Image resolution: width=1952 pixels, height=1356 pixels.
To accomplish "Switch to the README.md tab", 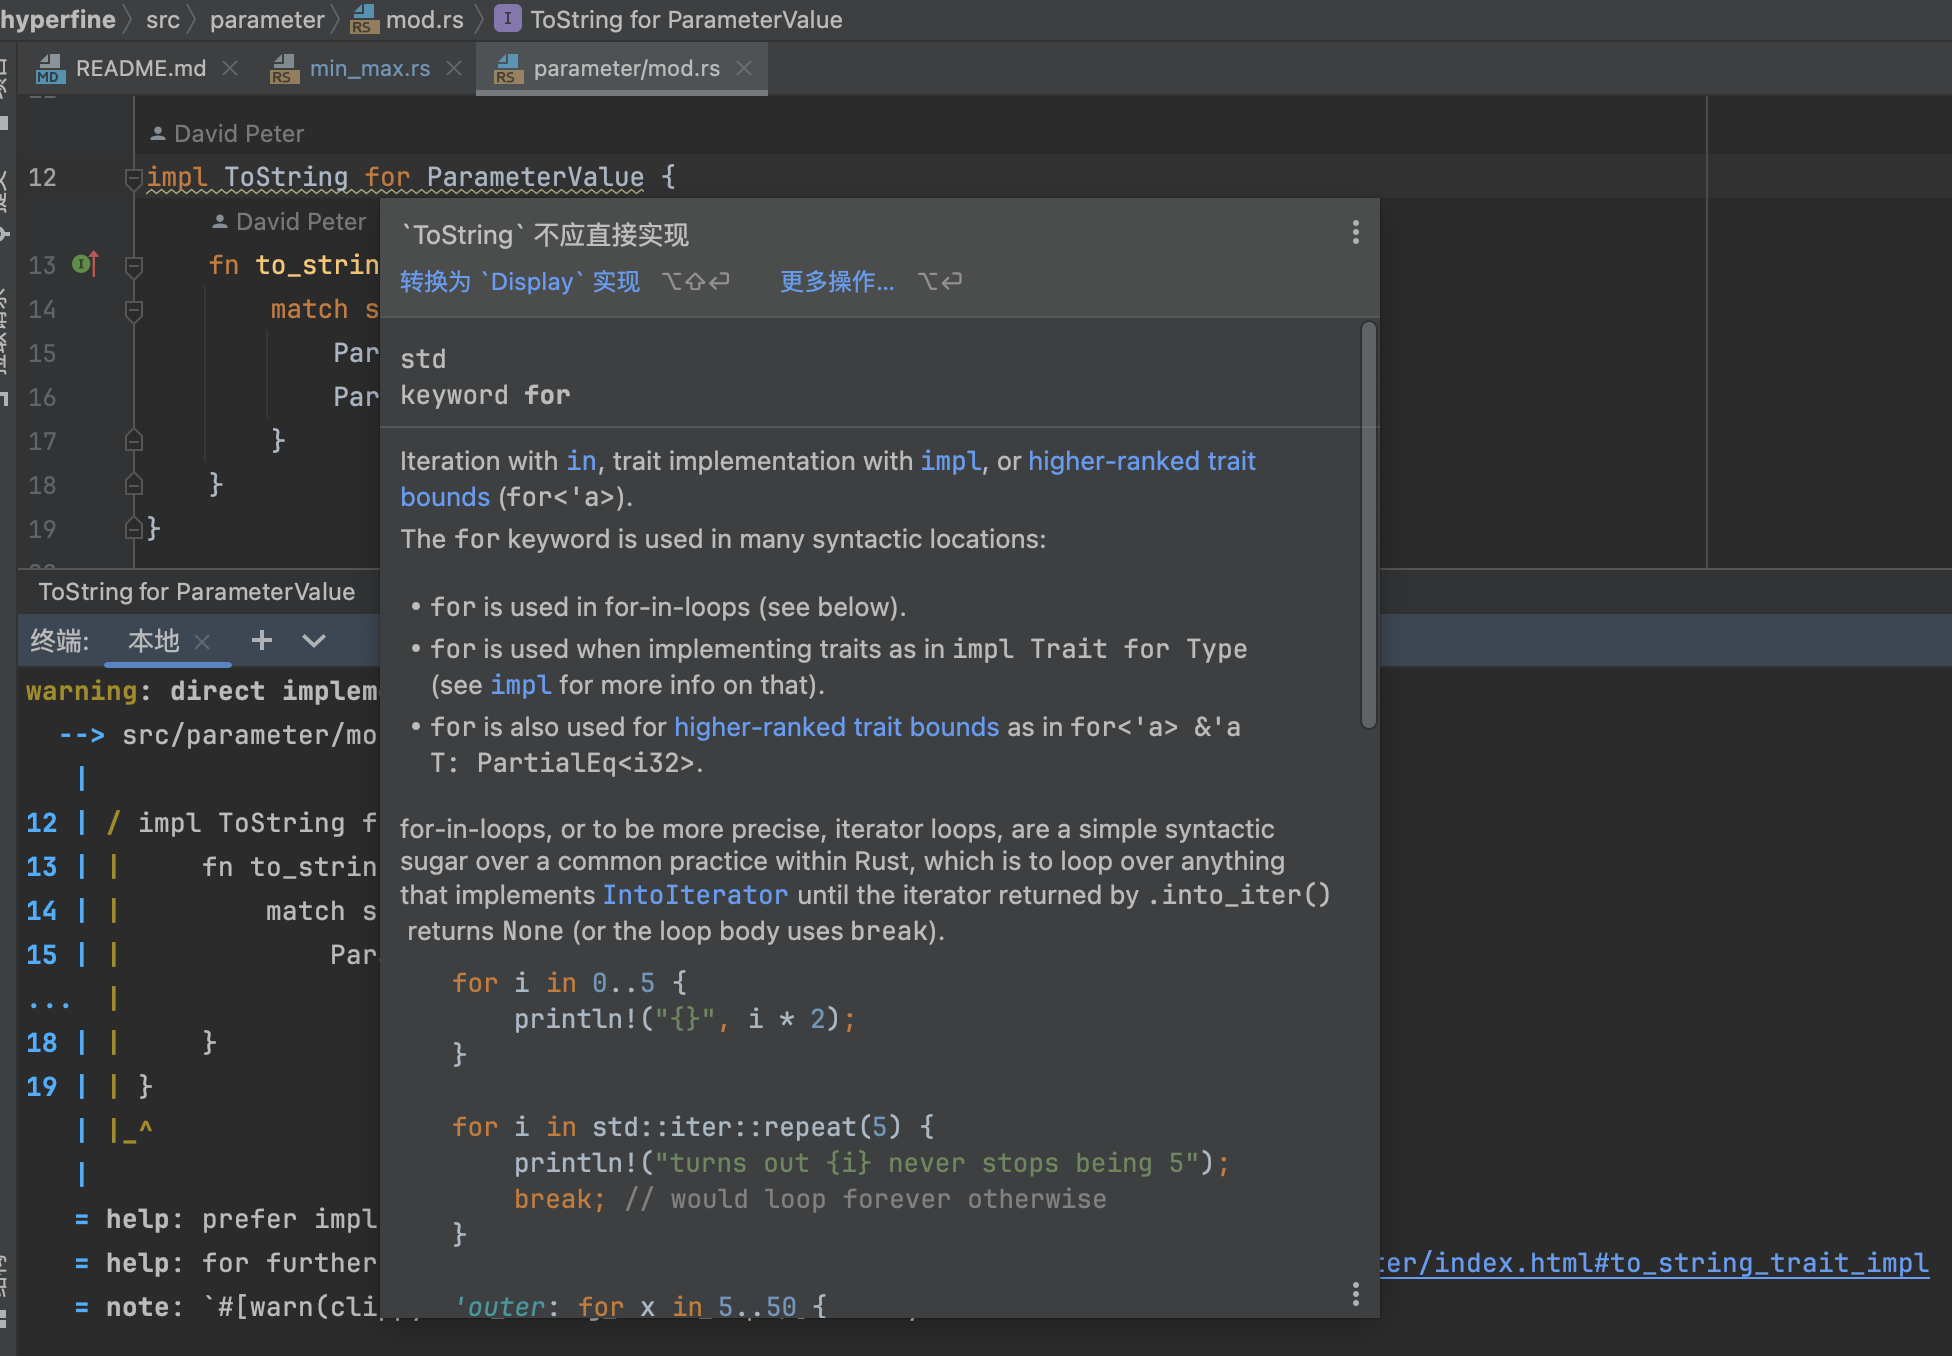I will coord(140,68).
